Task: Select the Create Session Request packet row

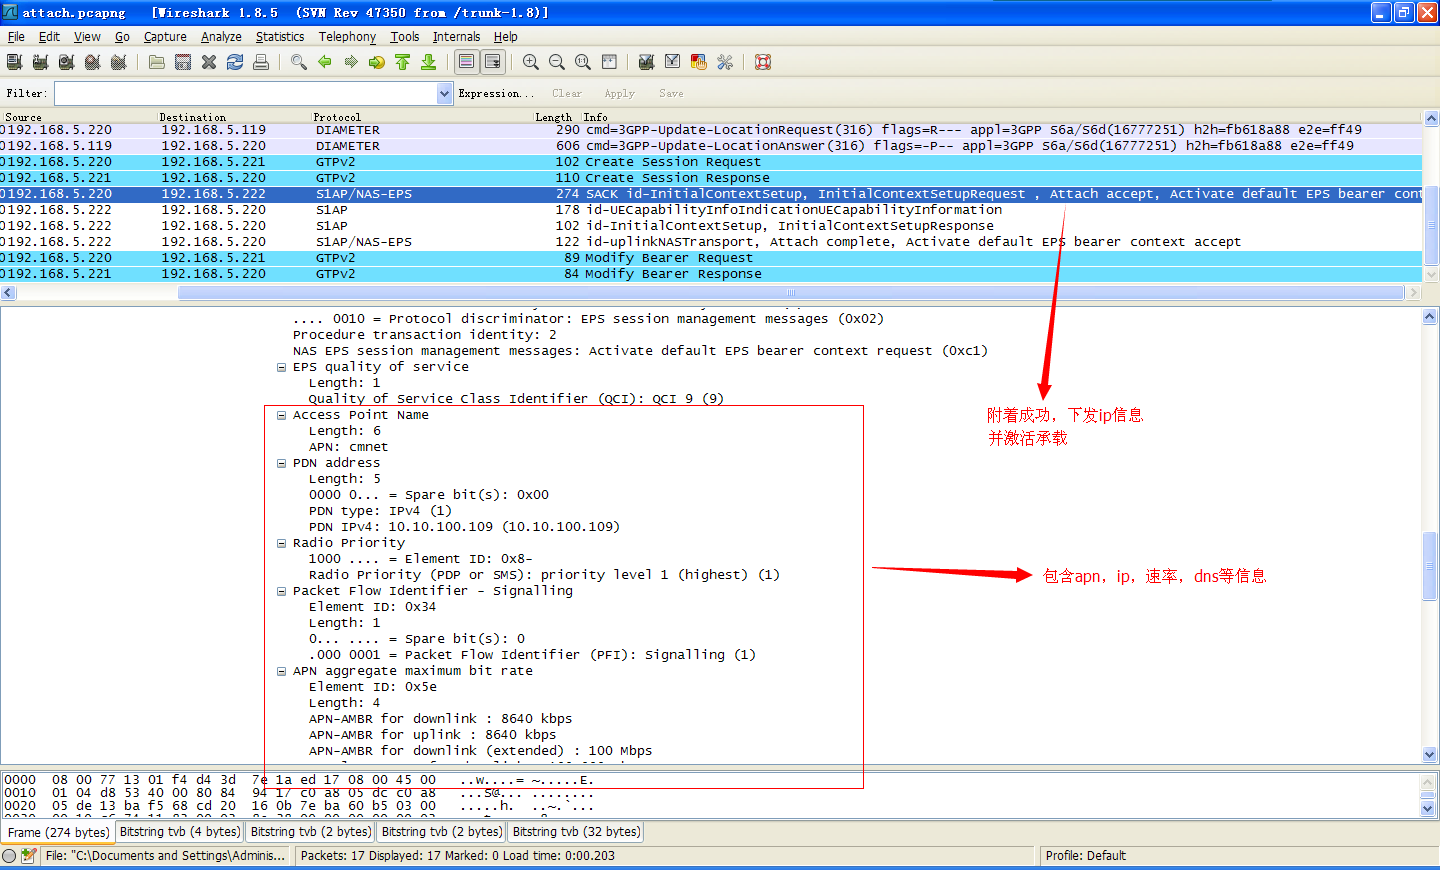Action: tap(711, 162)
